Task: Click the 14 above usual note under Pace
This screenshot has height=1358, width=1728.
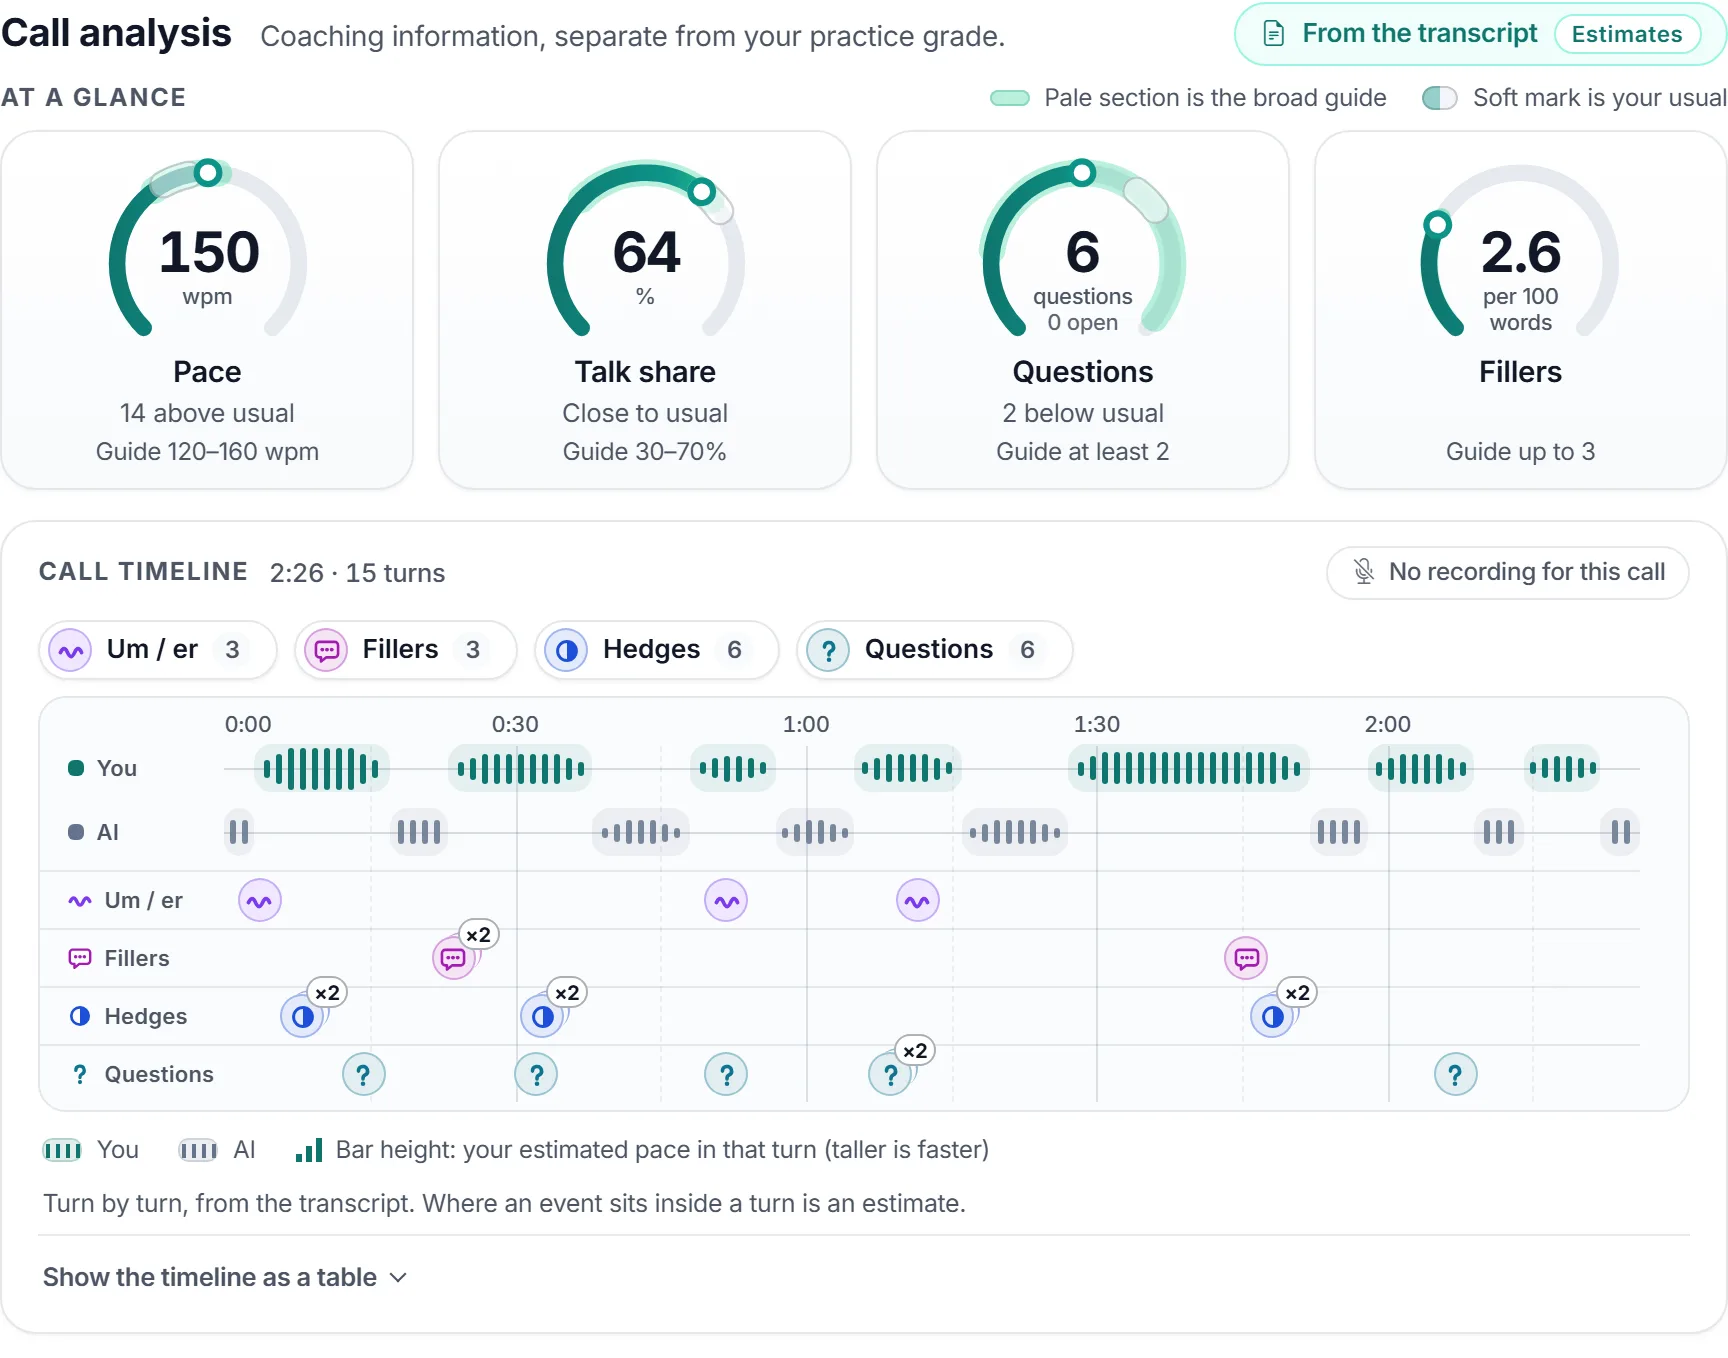Action: 207,414
